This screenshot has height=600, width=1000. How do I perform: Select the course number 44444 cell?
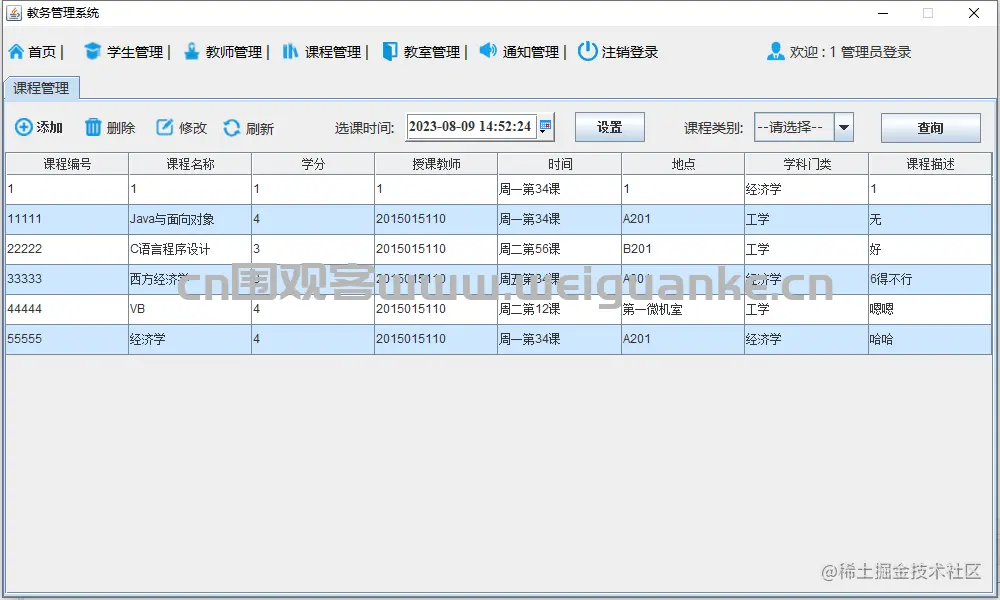(x=67, y=309)
